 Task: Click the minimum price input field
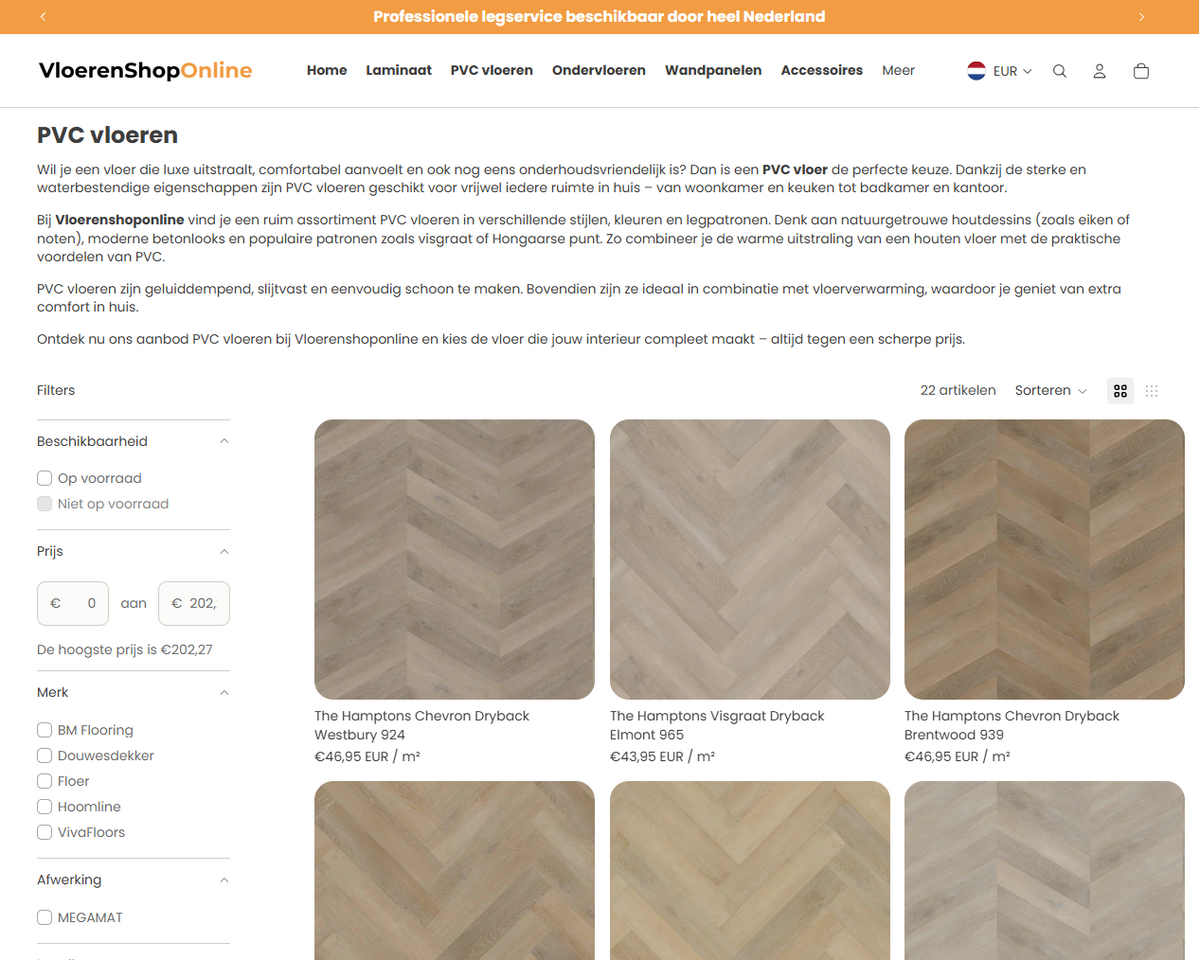pyautogui.click(x=73, y=603)
